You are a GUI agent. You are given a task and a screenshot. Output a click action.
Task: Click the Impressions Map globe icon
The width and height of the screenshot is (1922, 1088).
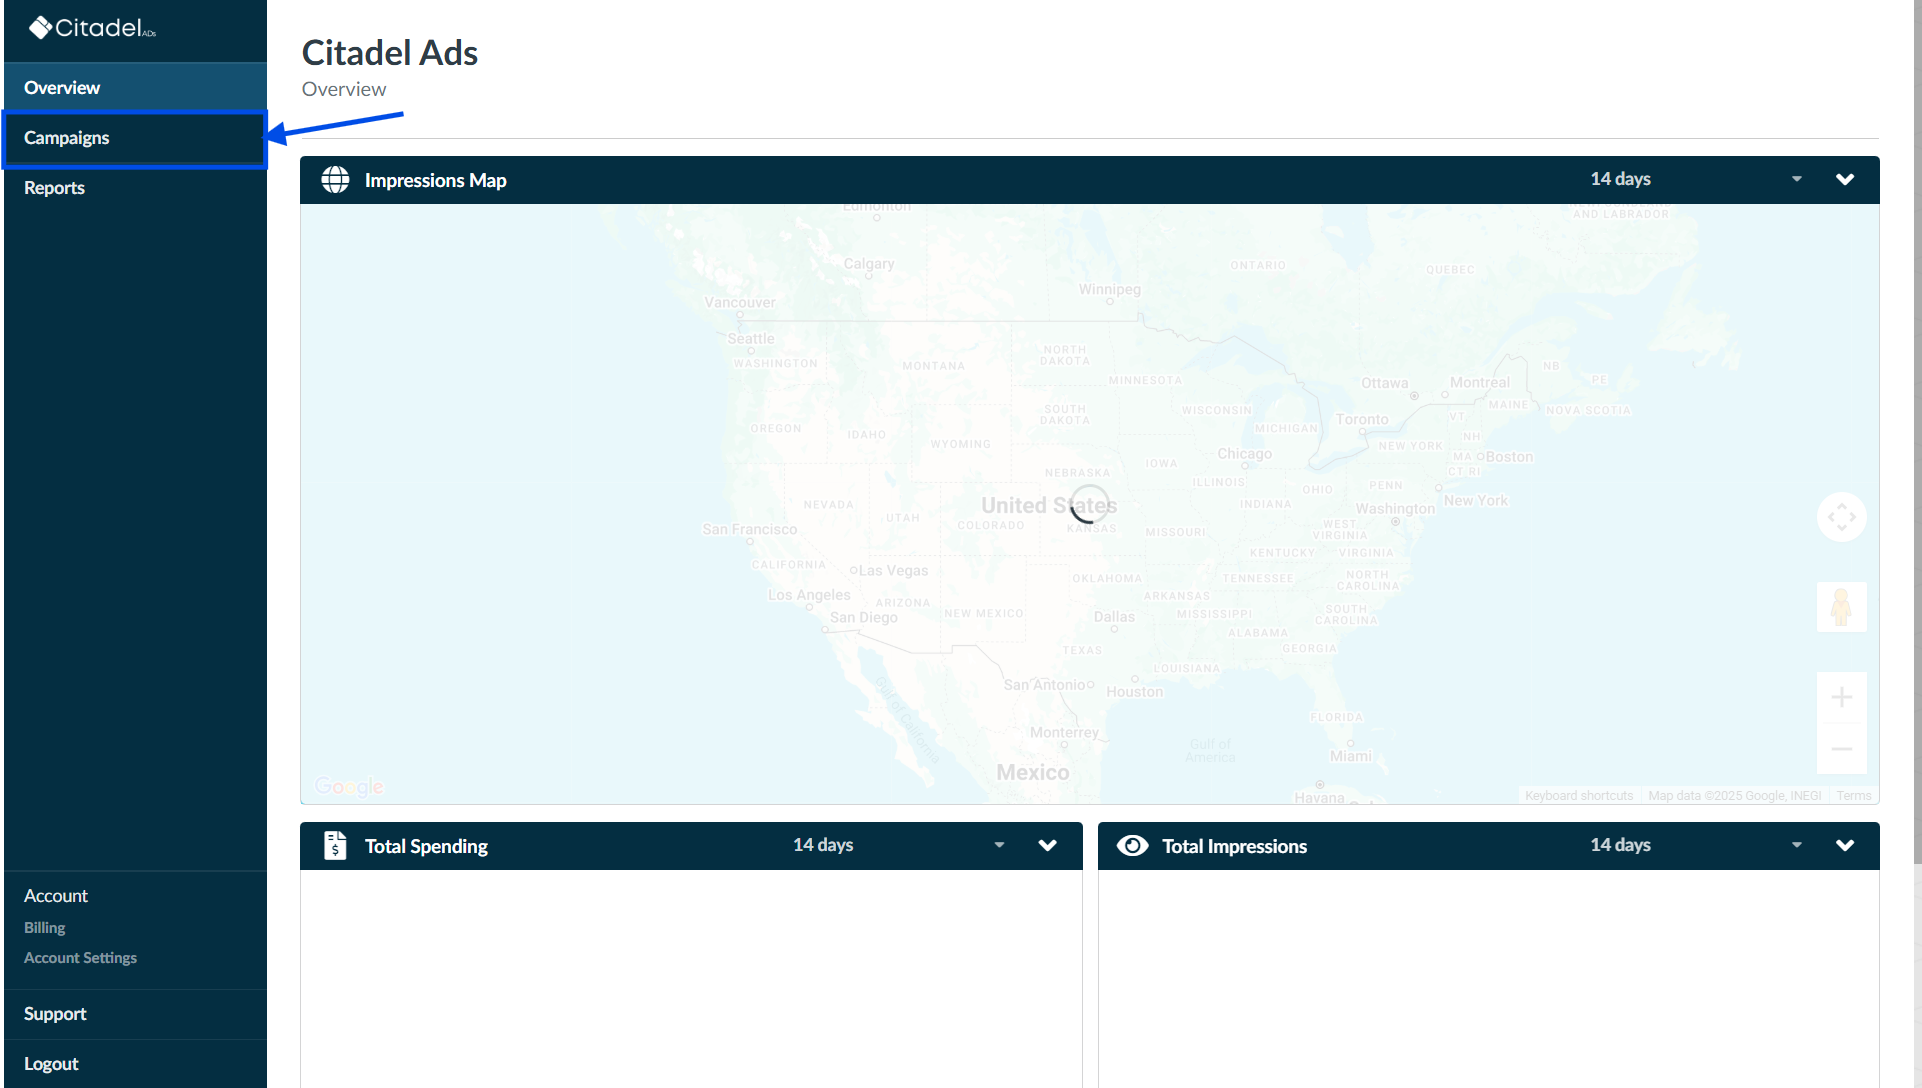(335, 180)
